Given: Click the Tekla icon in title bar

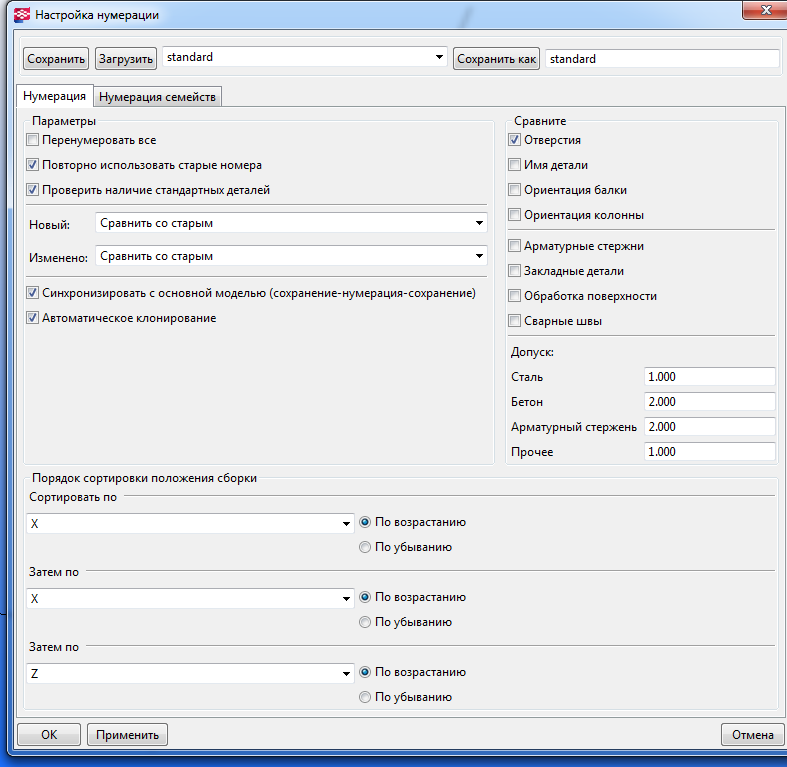Looking at the screenshot, I should [20, 15].
